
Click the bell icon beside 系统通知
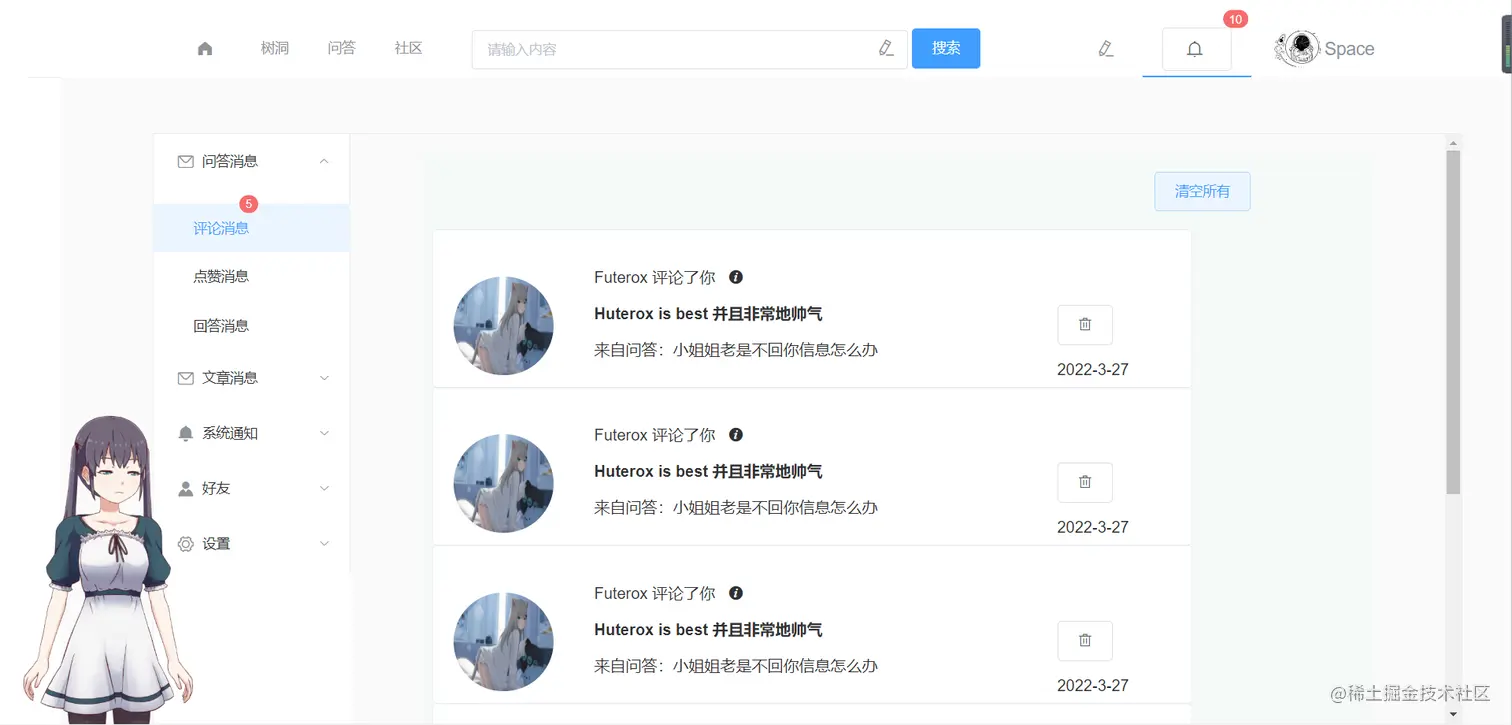click(185, 432)
